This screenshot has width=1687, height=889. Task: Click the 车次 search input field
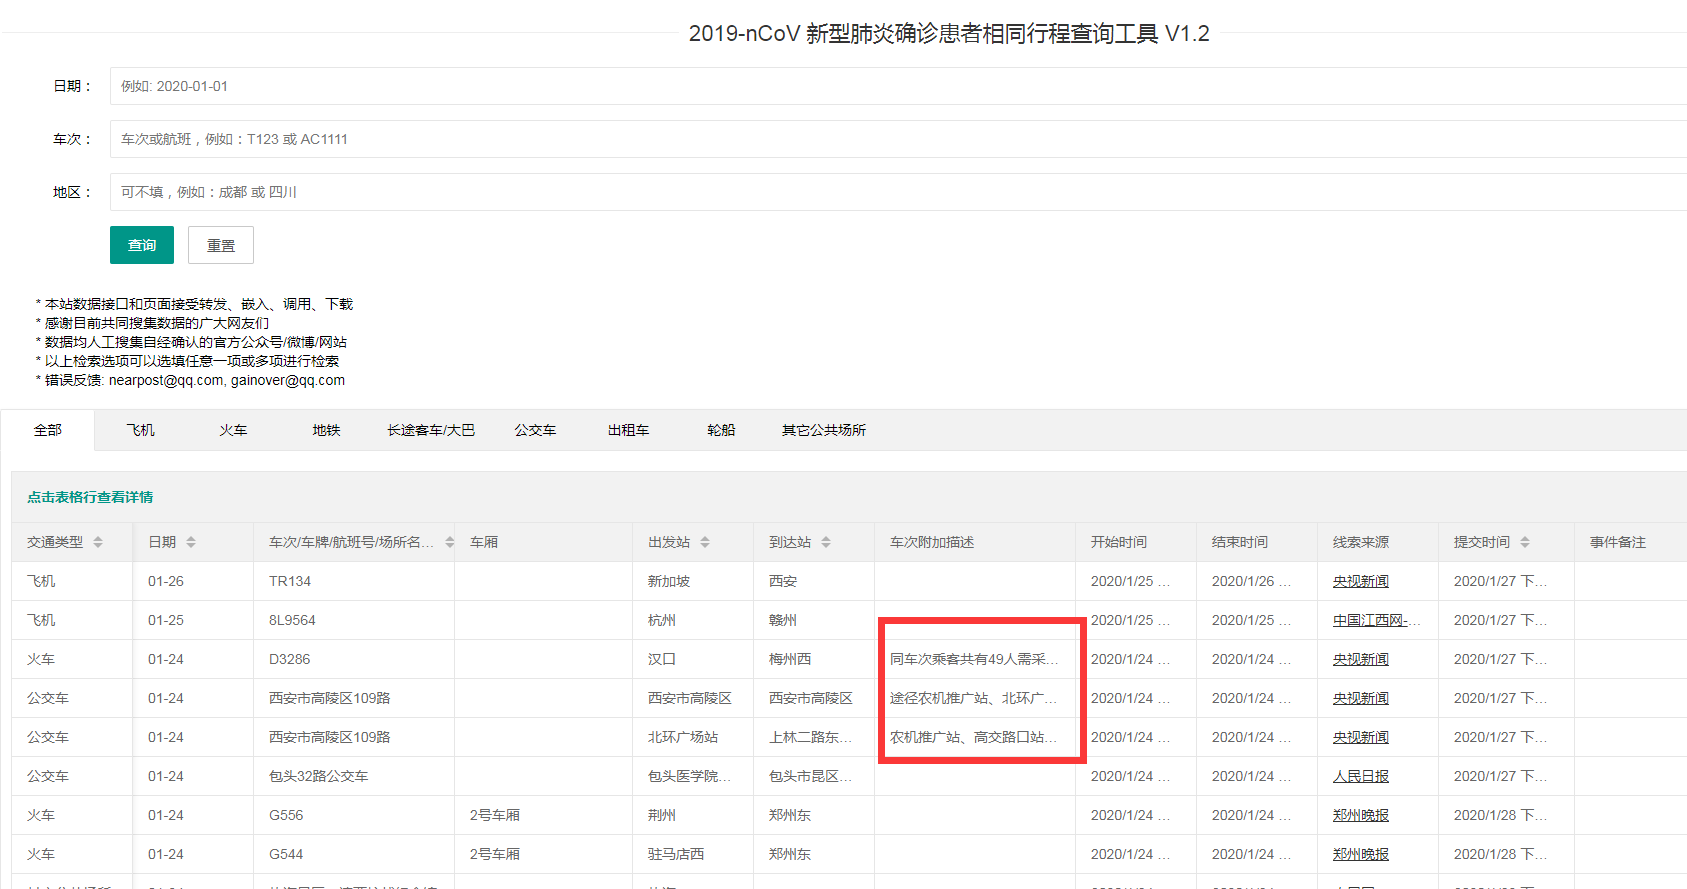(895, 139)
